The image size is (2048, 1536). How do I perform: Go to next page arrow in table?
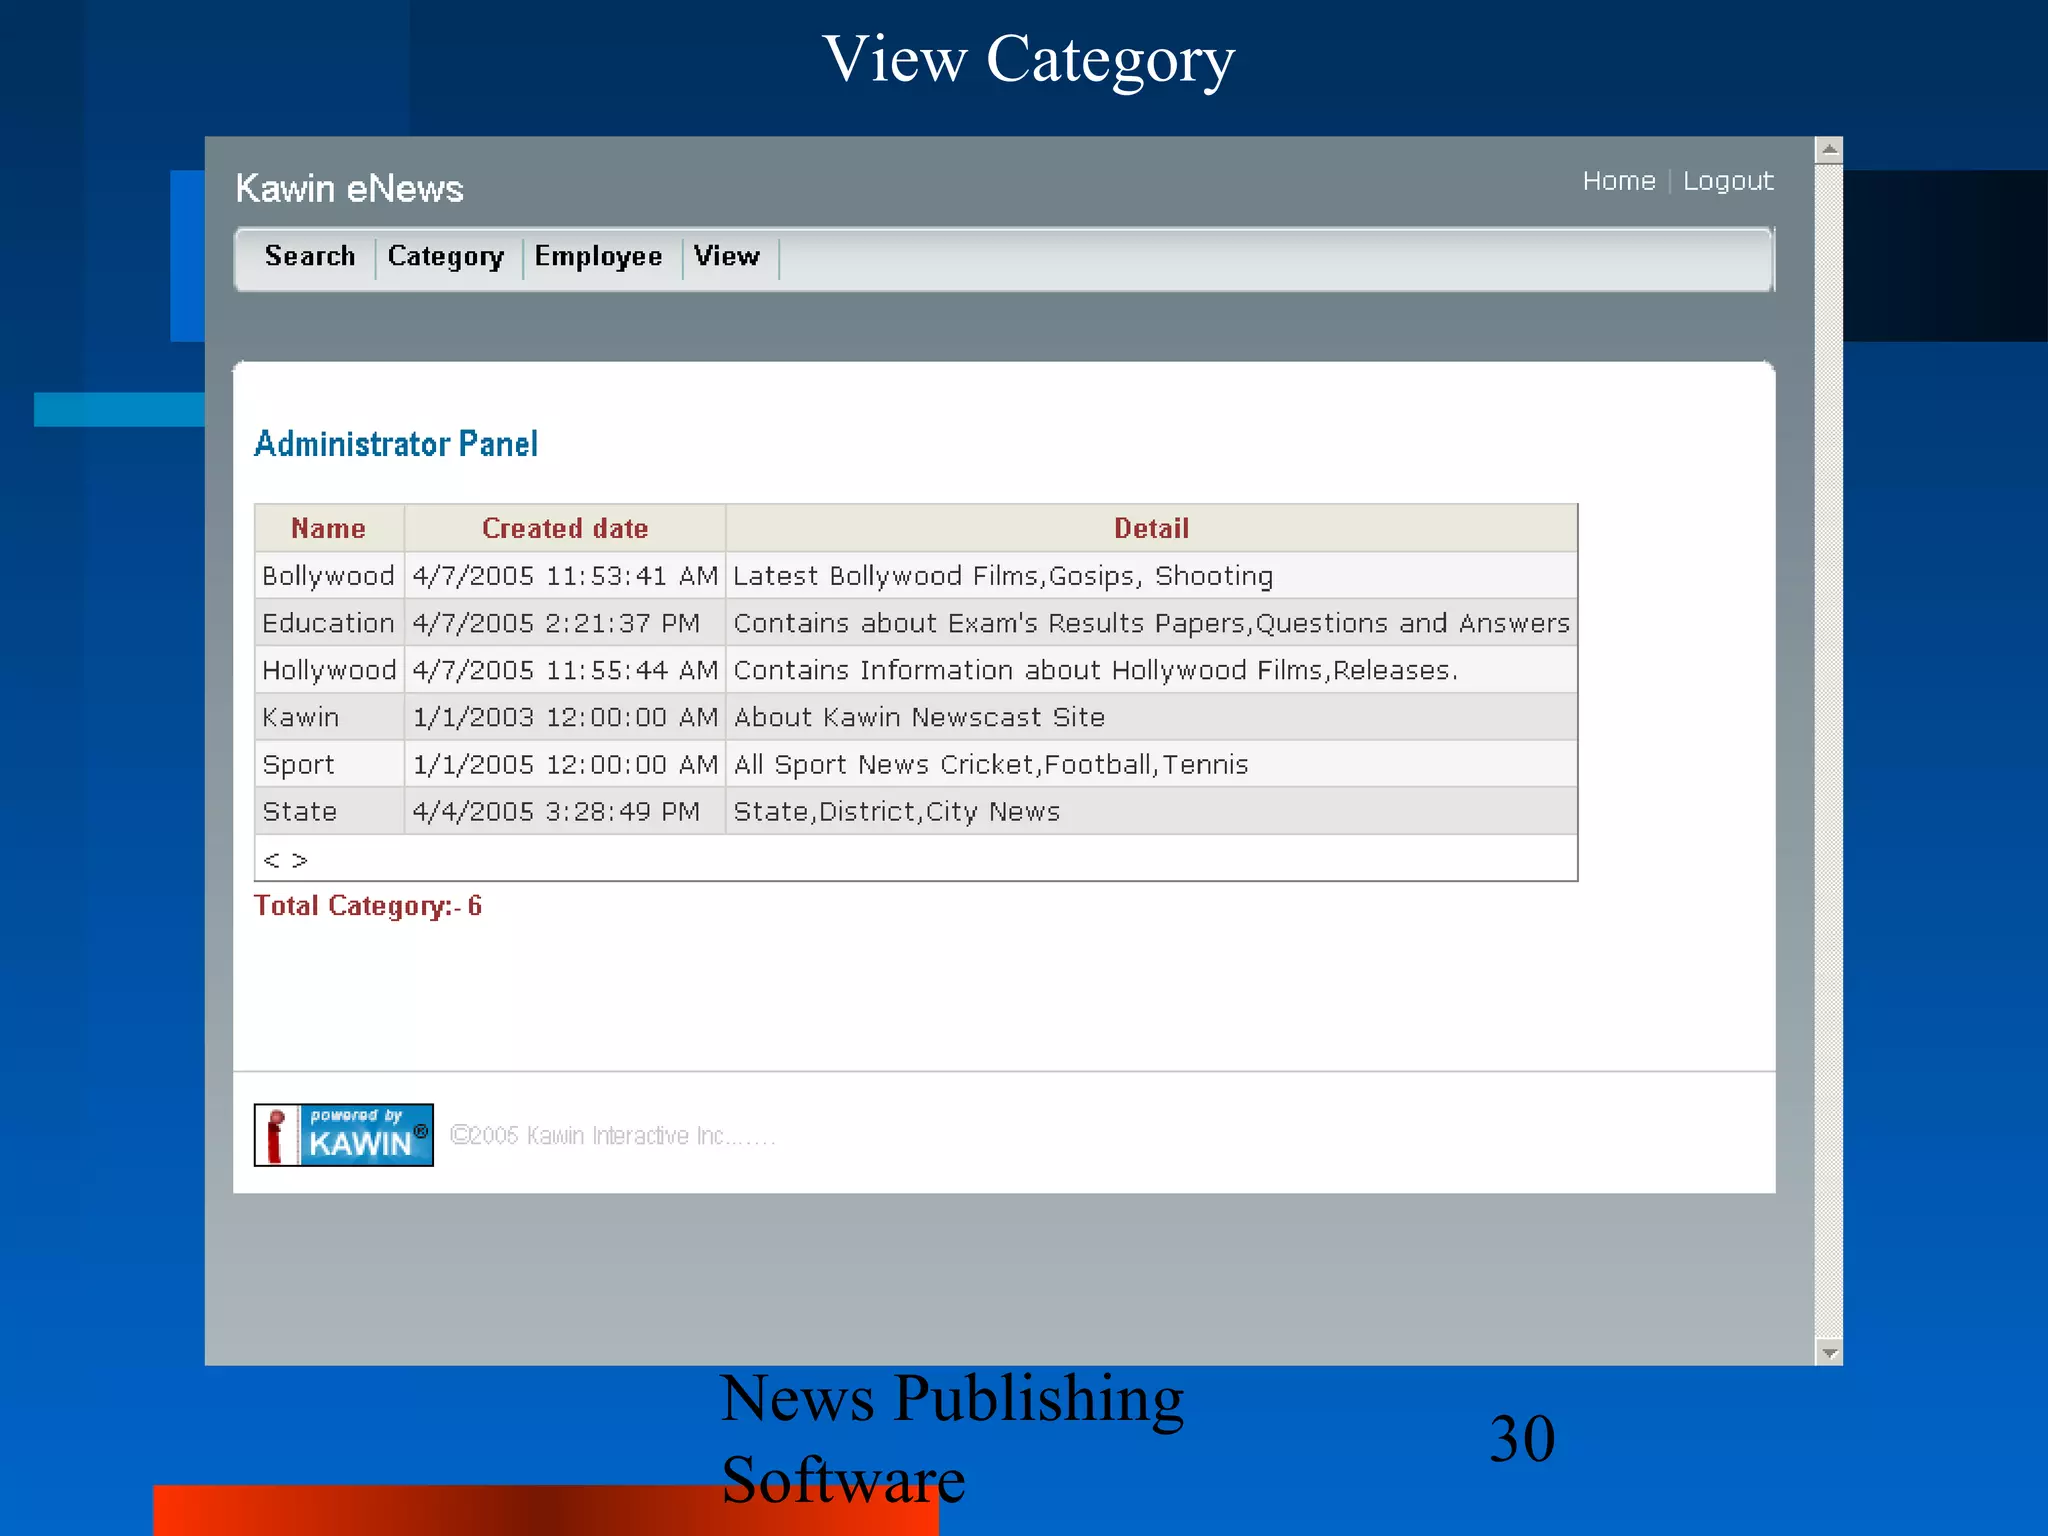point(299,860)
